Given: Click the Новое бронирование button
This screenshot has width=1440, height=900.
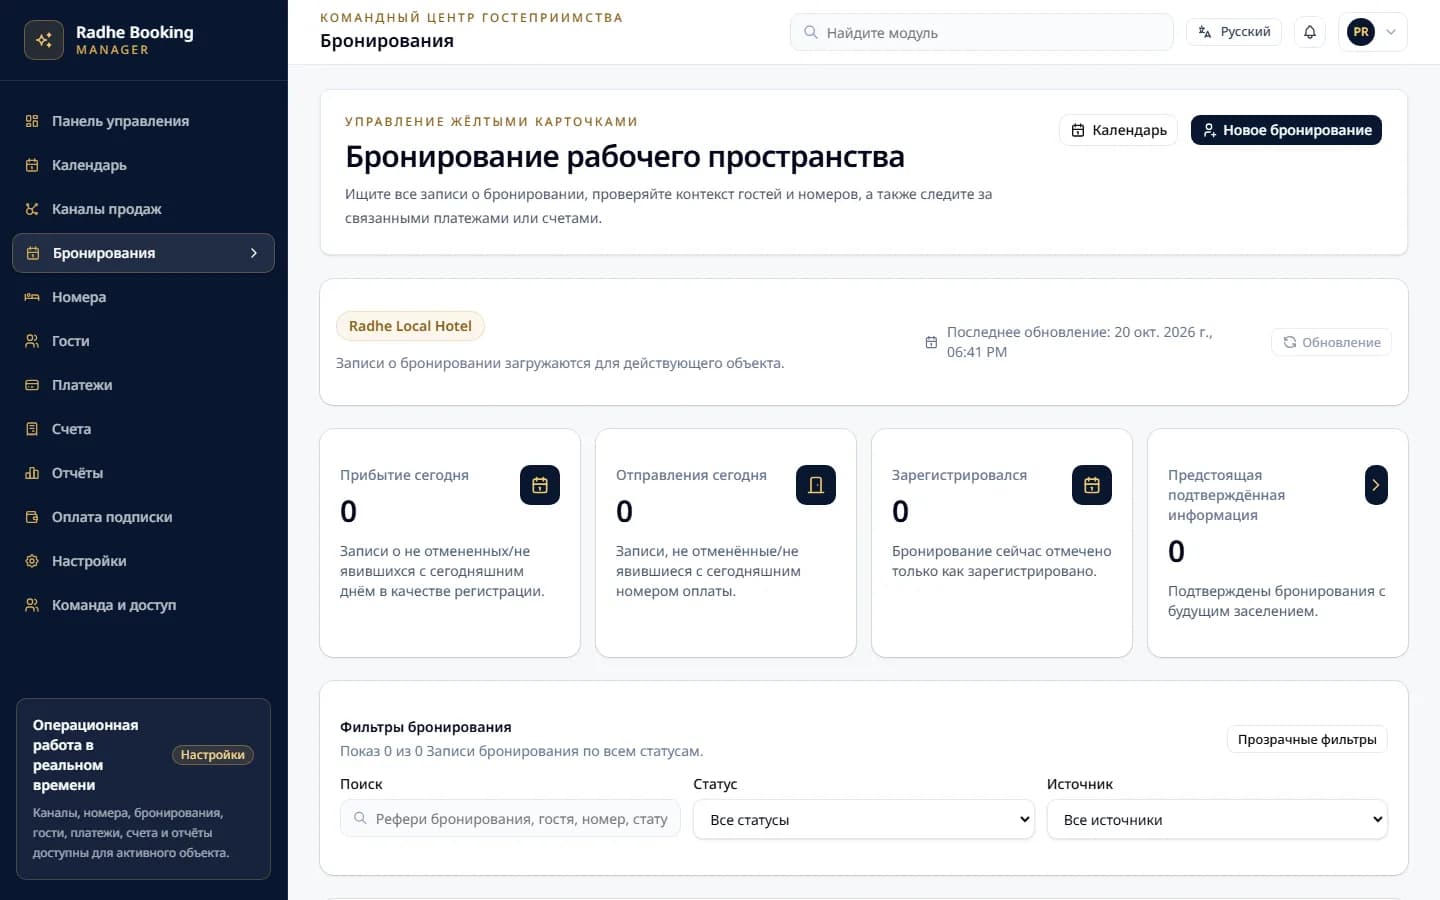Looking at the screenshot, I should (x=1286, y=130).
